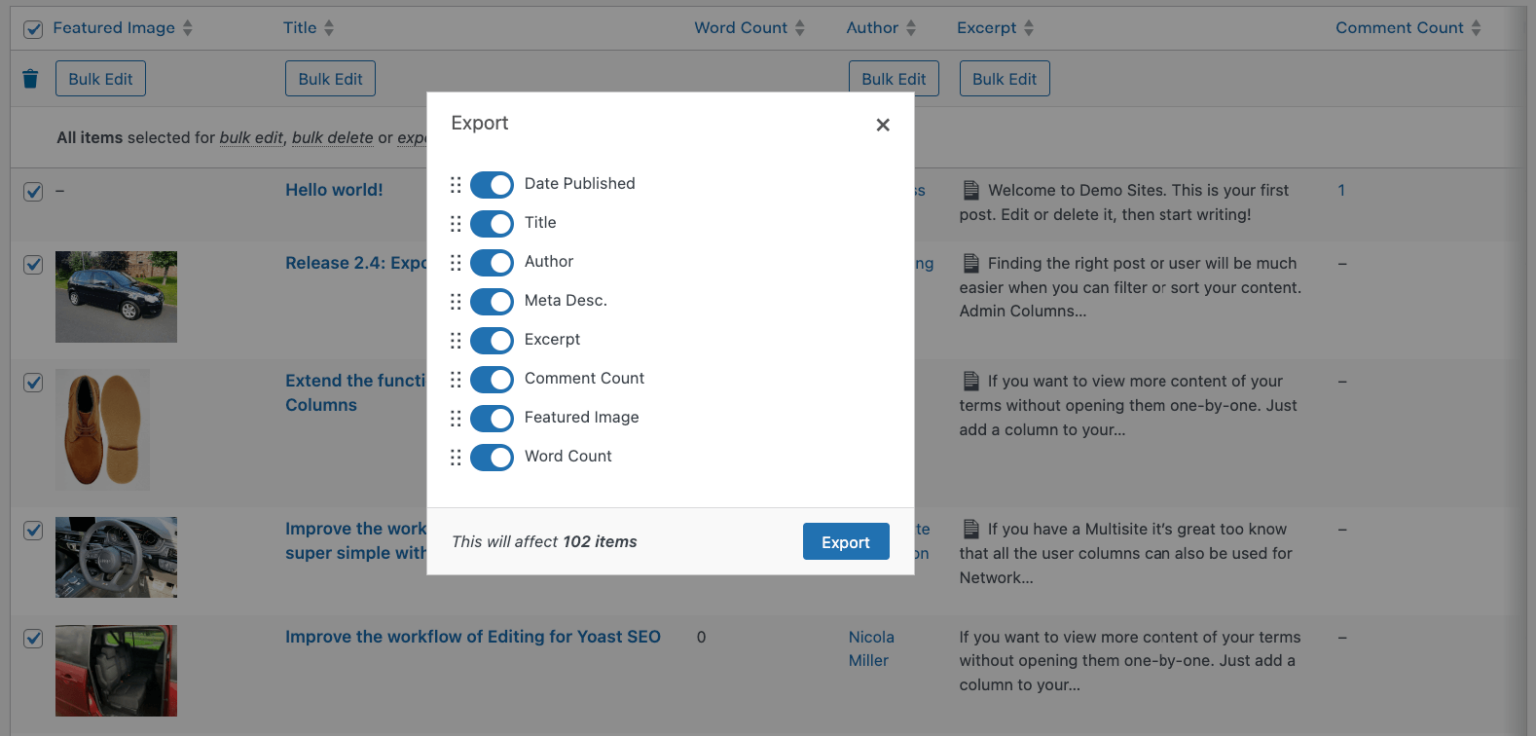Click the document icon beside the Hello world excerpt
Viewport: 1536px width, 736px height.
971,190
